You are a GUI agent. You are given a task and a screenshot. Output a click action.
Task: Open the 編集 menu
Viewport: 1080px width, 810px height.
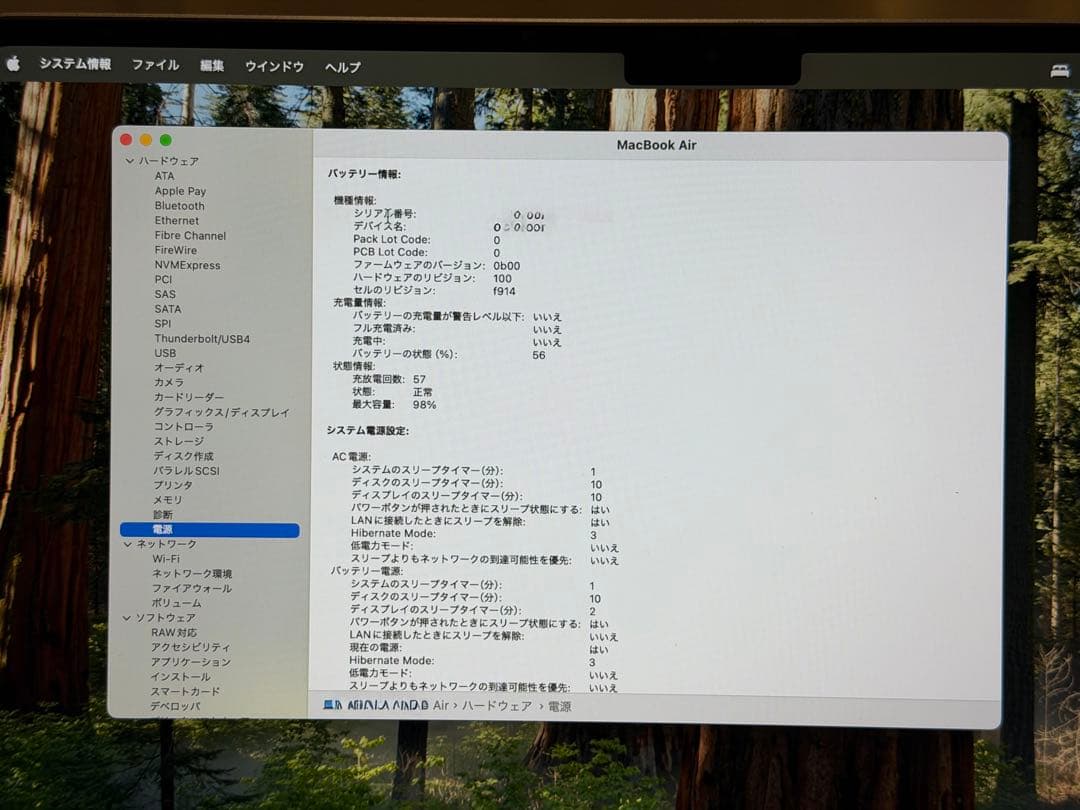[213, 66]
